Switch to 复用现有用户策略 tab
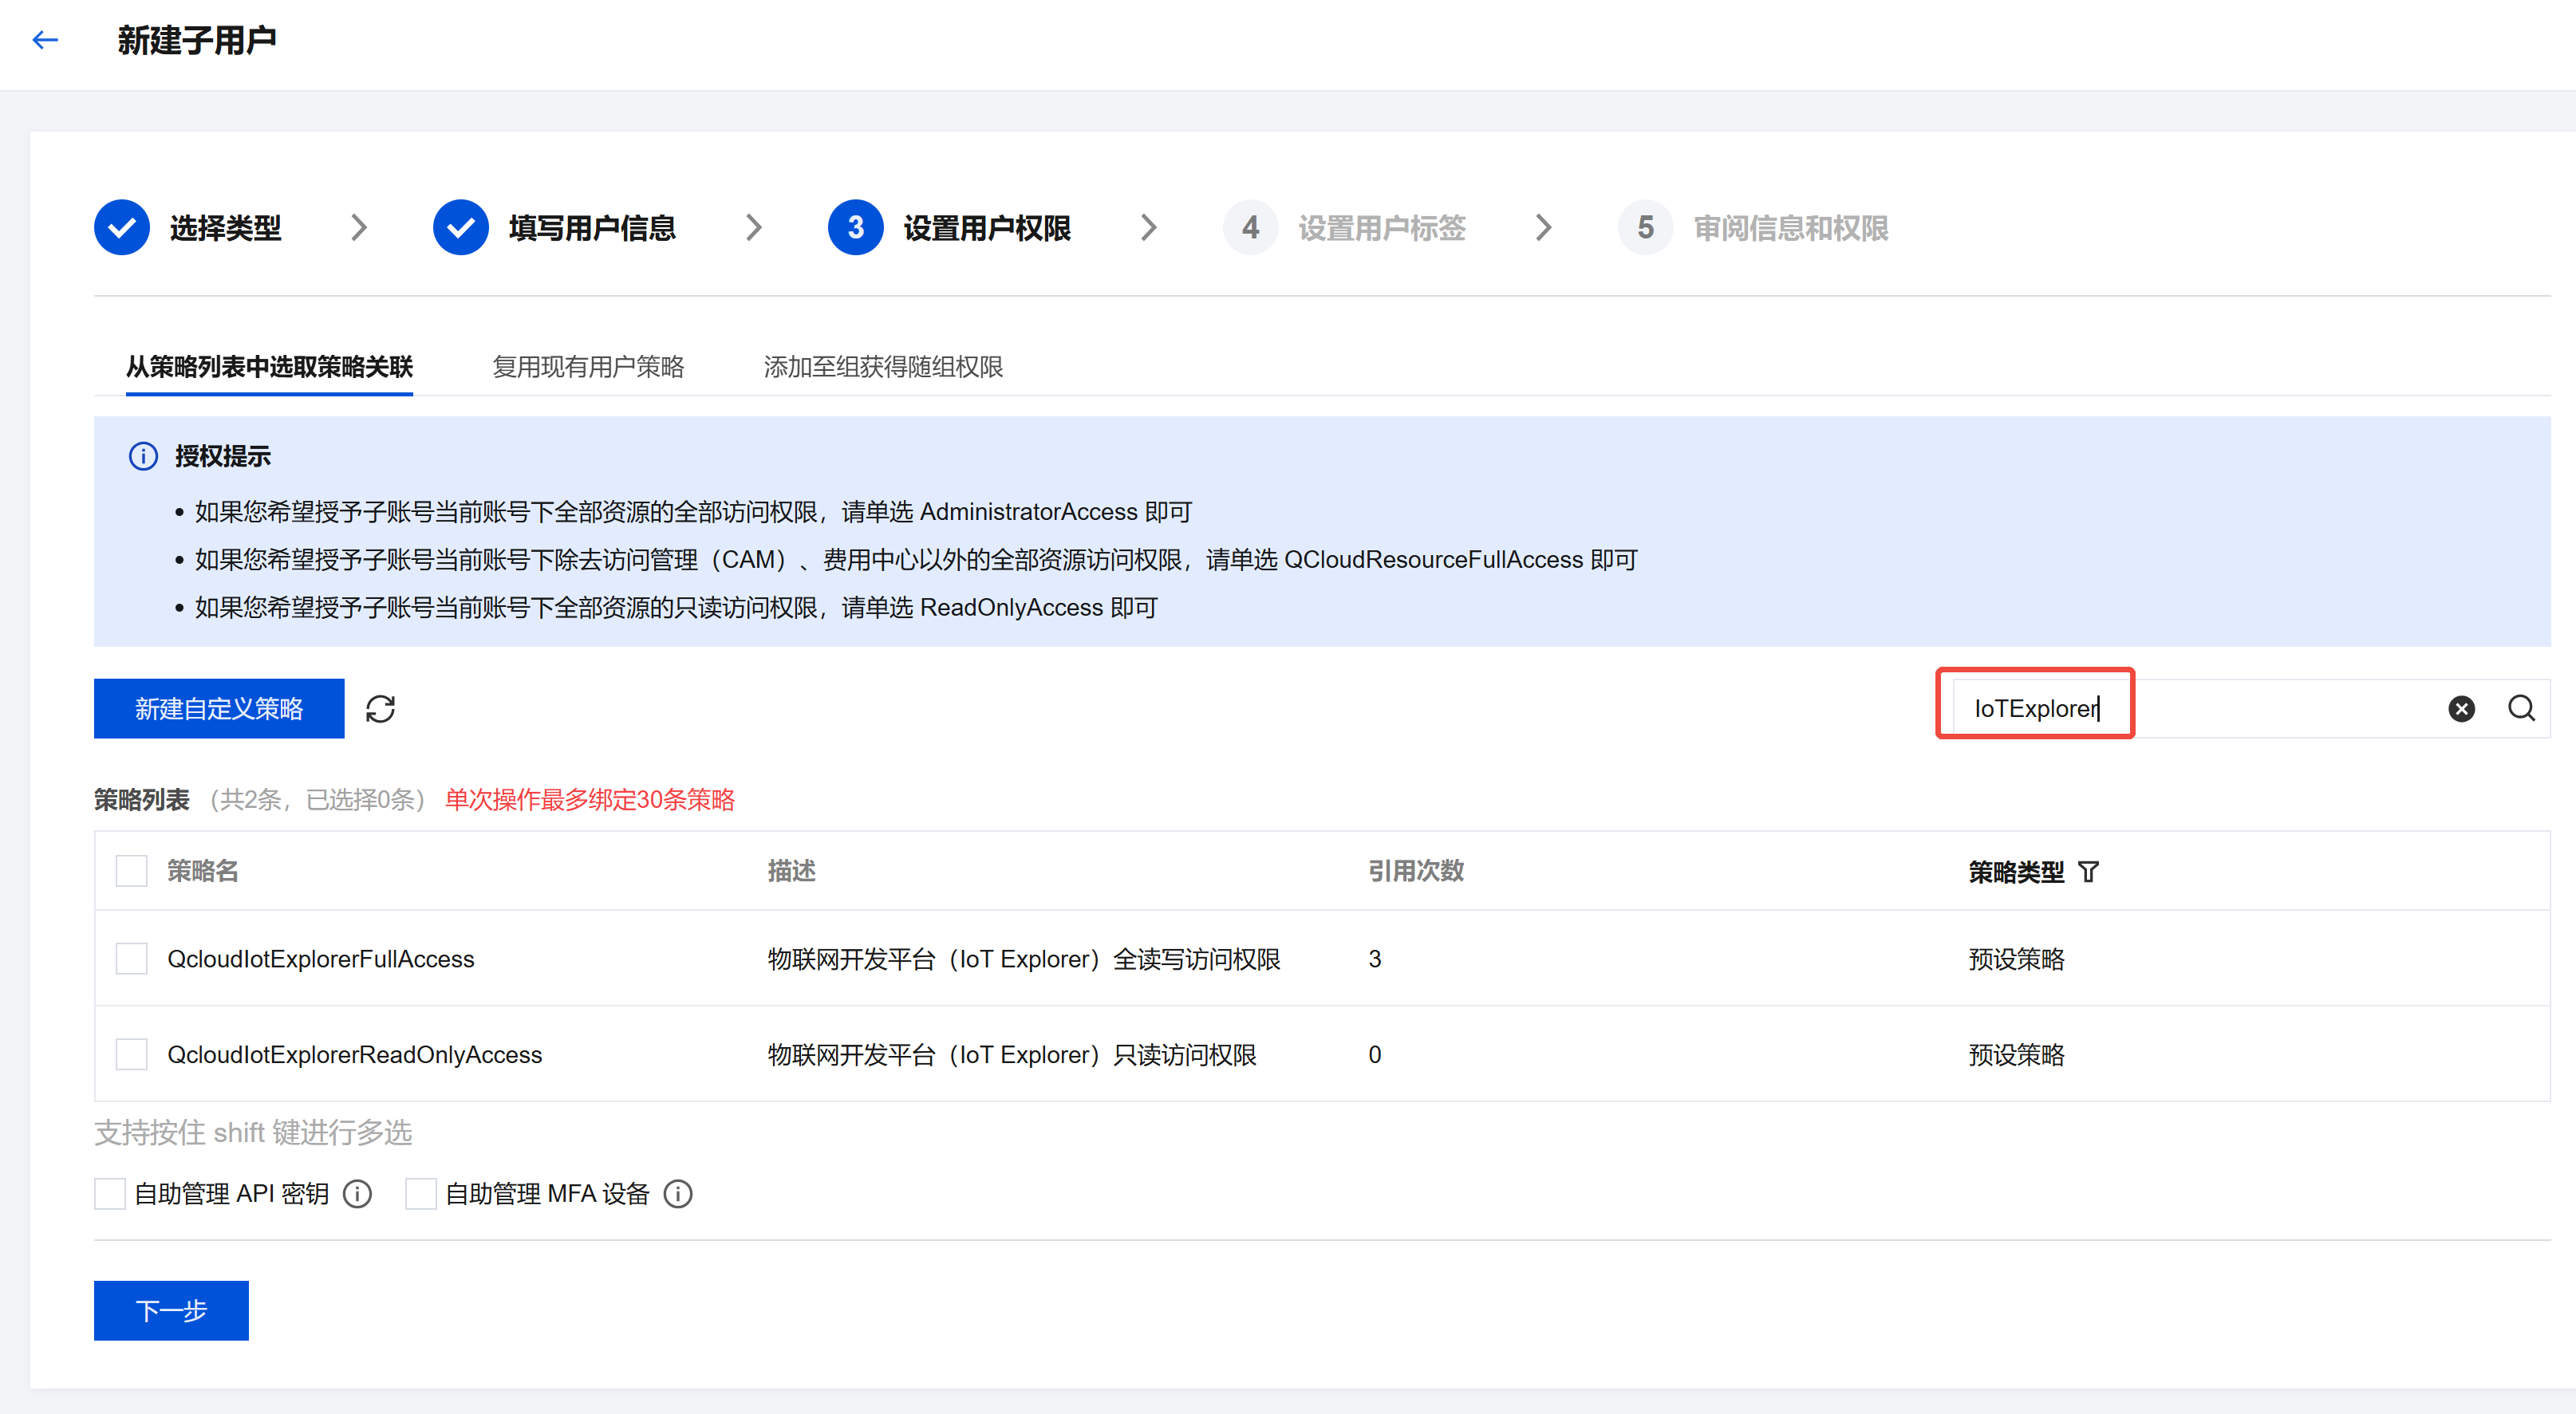2576x1414 pixels. (588, 367)
